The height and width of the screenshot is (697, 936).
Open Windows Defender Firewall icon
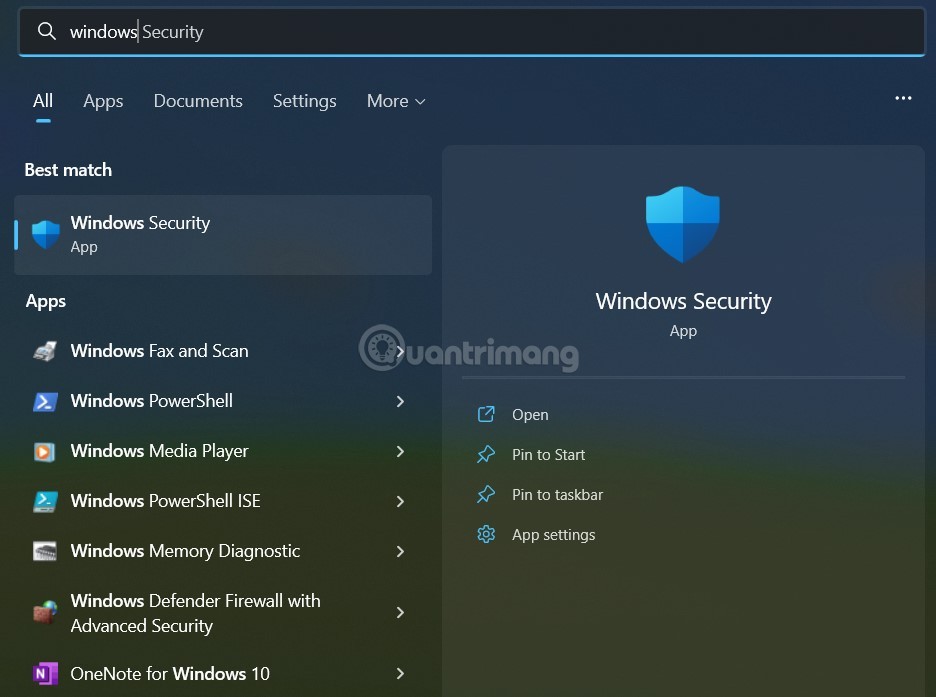pos(44,611)
